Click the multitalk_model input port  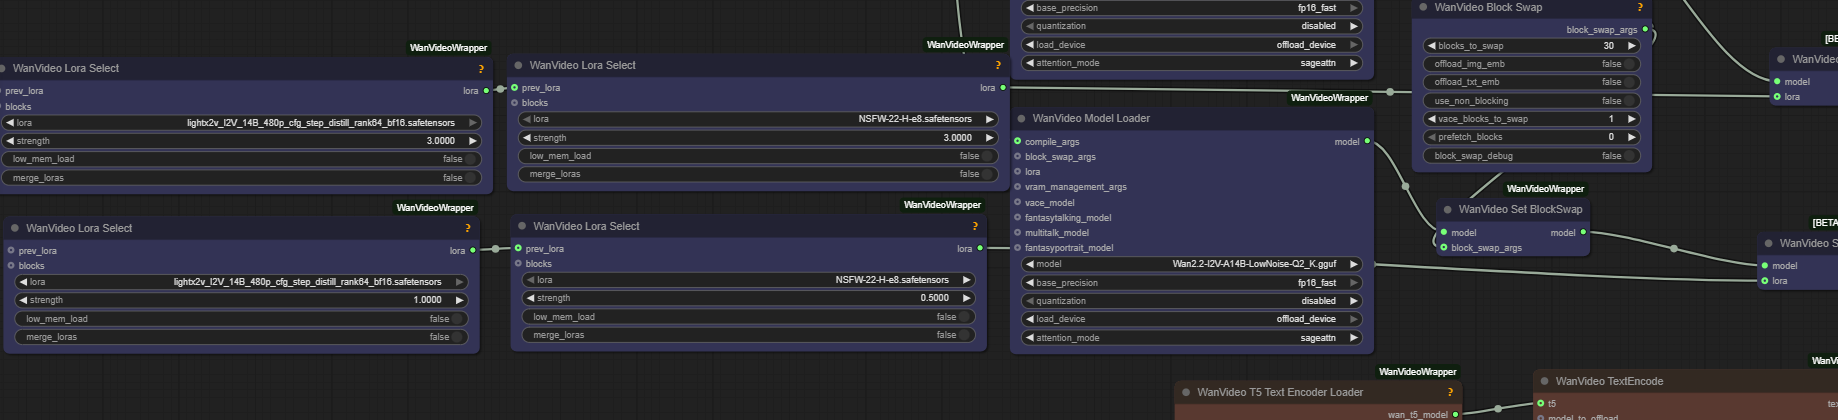click(x=1018, y=232)
